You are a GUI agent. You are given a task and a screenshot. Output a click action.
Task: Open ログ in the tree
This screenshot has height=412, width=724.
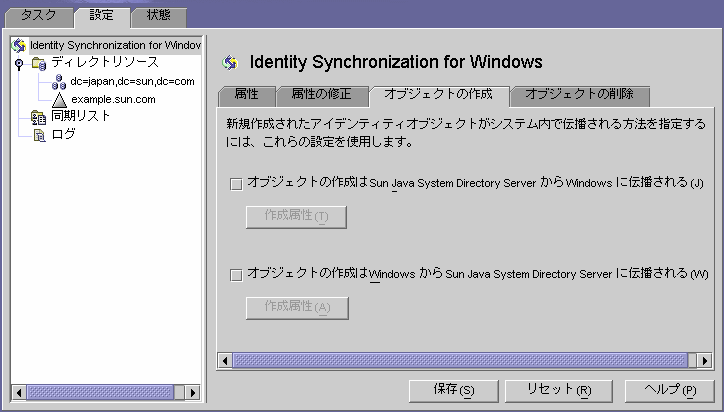[63, 134]
